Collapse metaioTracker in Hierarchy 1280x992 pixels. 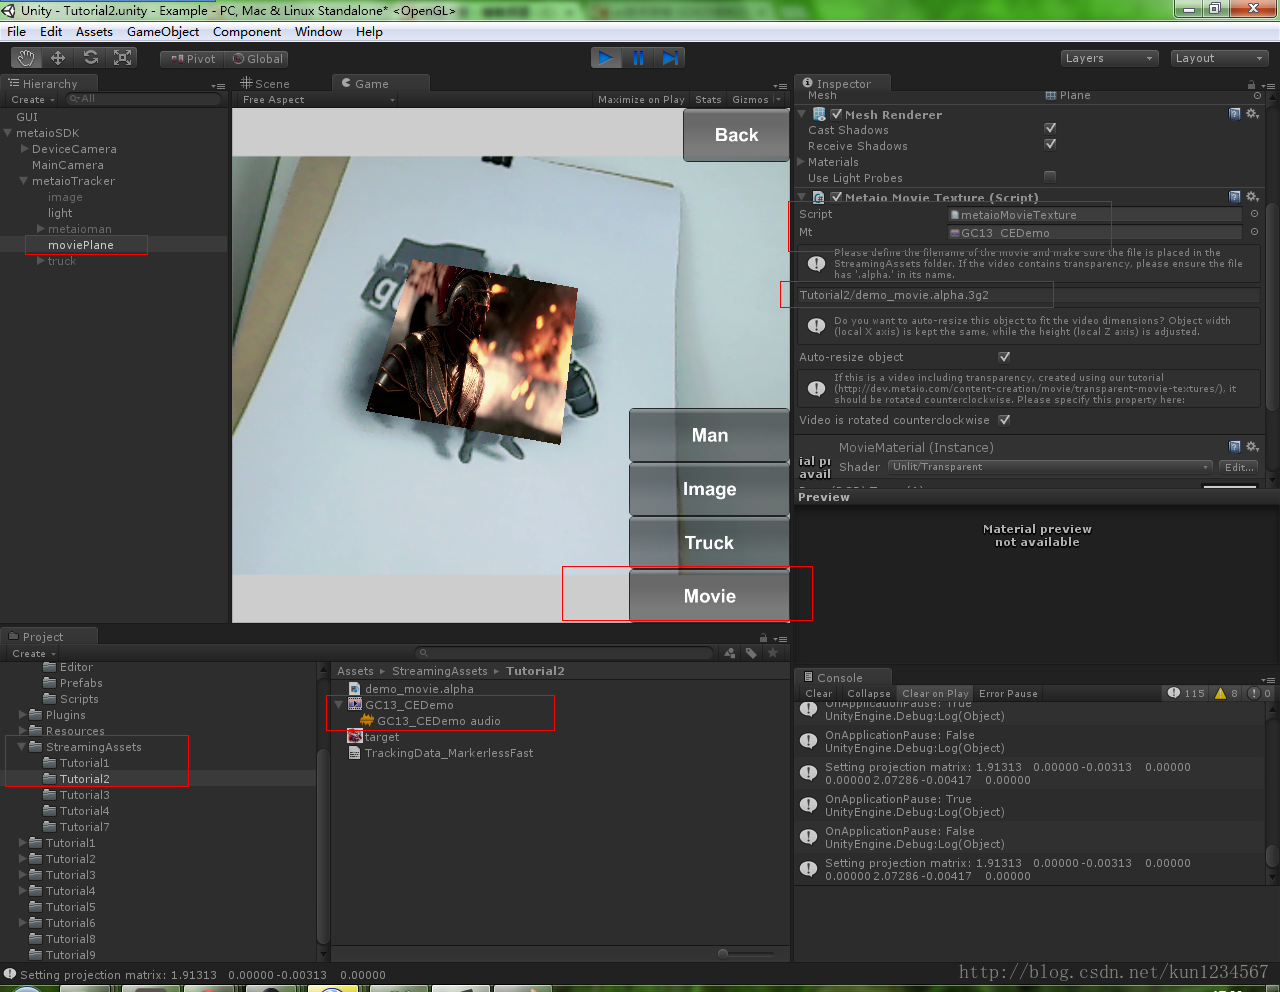pyautogui.click(x=23, y=181)
